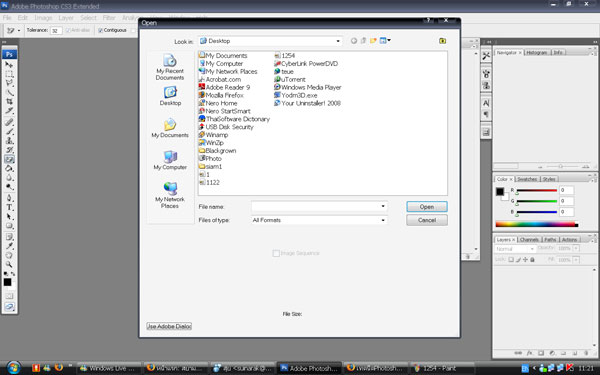600x375 pixels.
Task: Click the Favorites icon in Open dialog
Action: pyautogui.click(x=442, y=41)
